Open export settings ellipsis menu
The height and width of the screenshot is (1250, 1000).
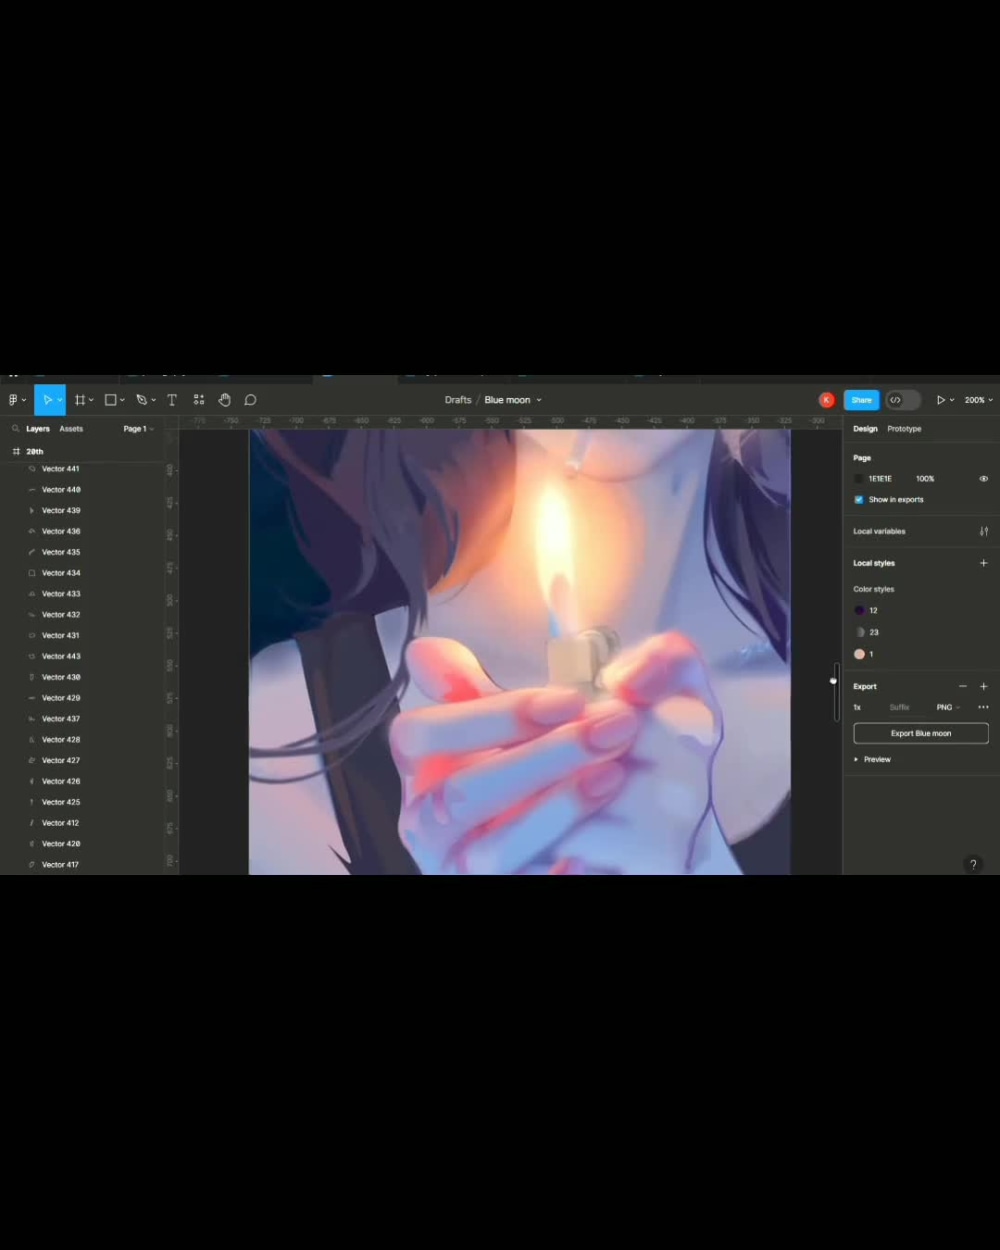coord(984,707)
